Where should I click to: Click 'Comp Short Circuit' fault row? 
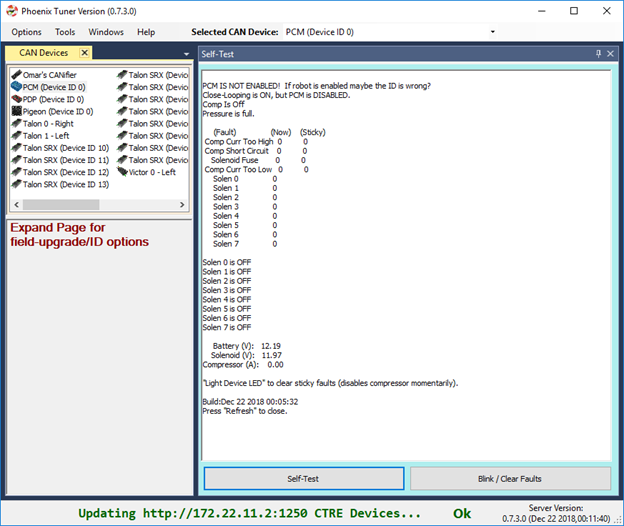[255, 151]
